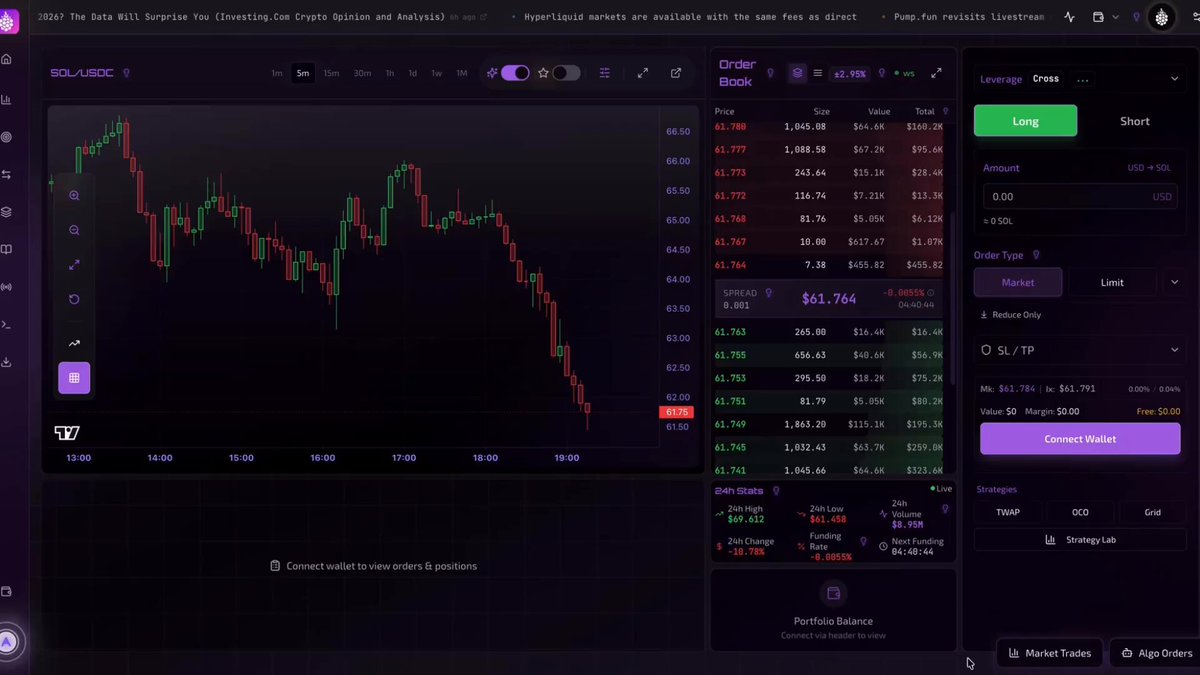Screen dimensions: 1200x675
Task: Click the round purple assistant button bottom-left
Action: point(8,643)
